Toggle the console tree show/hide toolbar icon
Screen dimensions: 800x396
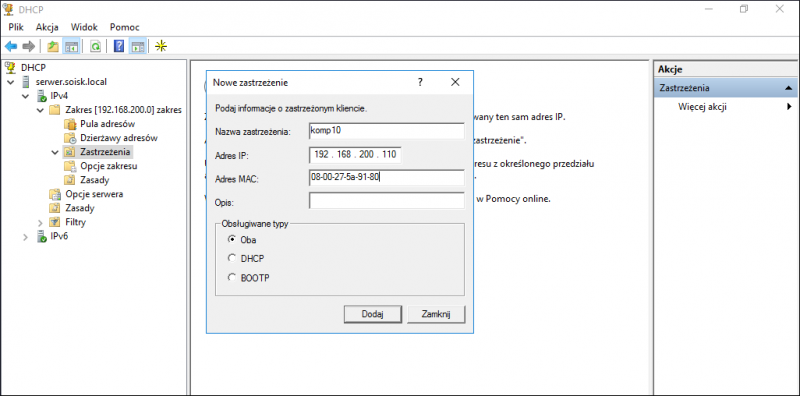pyautogui.click(x=70, y=47)
